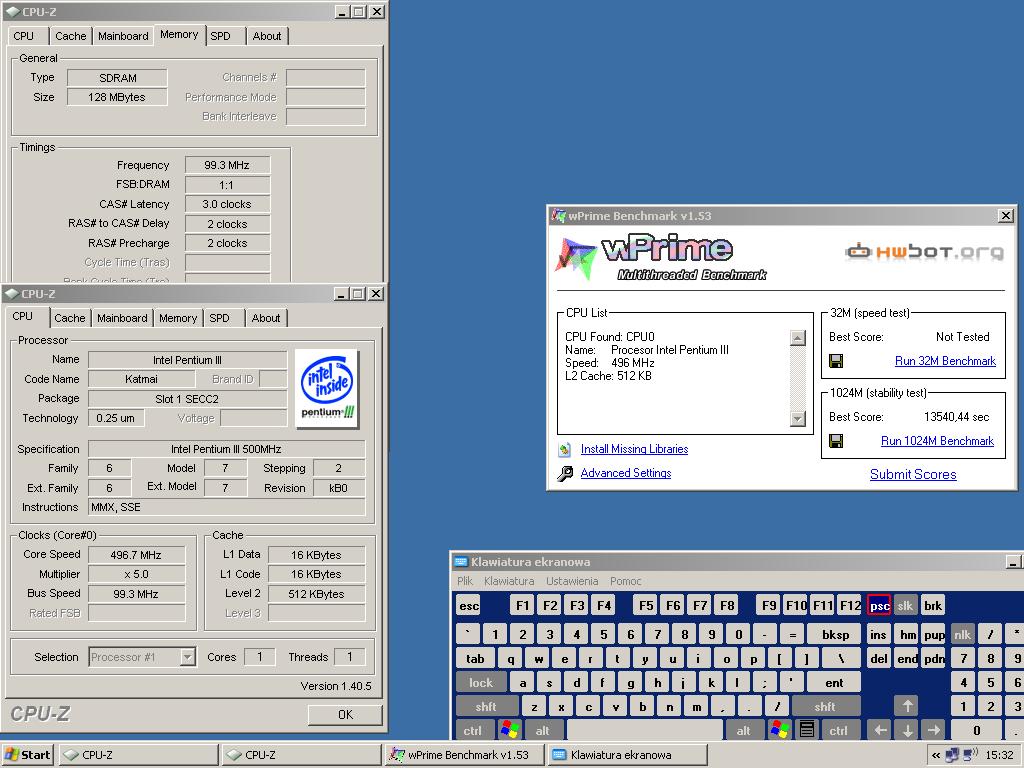Click the save icon under 32M speed test
The height and width of the screenshot is (768, 1024).
click(x=836, y=360)
